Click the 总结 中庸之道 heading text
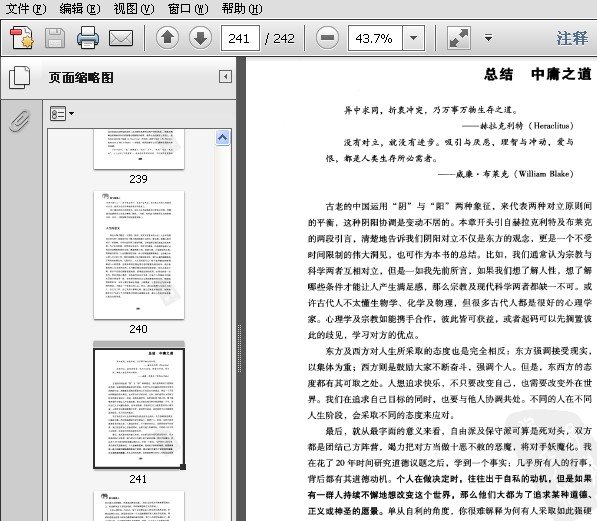 tap(537, 74)
